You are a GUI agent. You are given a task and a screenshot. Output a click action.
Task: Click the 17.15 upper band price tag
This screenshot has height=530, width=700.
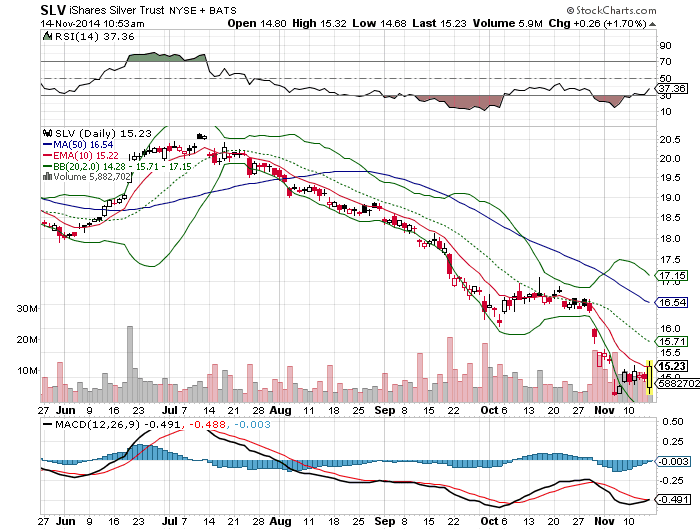671,275
